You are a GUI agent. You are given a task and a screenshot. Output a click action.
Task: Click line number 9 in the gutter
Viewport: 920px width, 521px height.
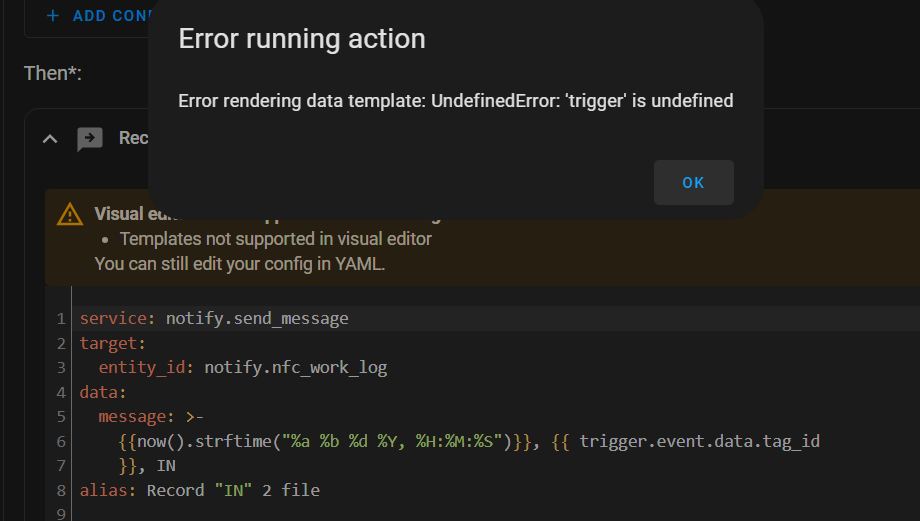pyautogui.click(x=61, y=514)
